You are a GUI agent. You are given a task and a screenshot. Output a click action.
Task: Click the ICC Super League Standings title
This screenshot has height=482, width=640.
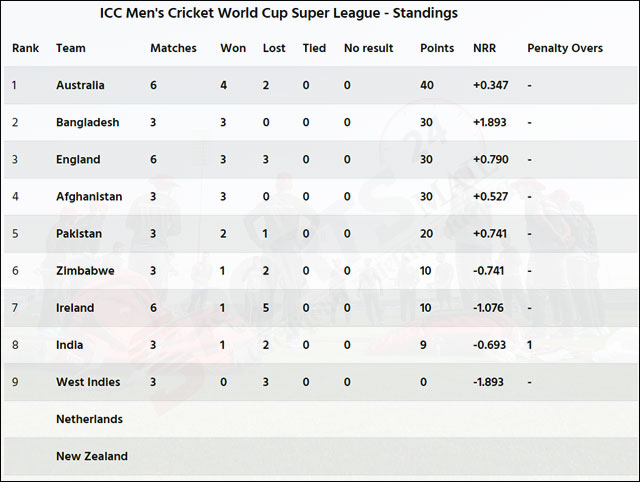tap(279, 13)
